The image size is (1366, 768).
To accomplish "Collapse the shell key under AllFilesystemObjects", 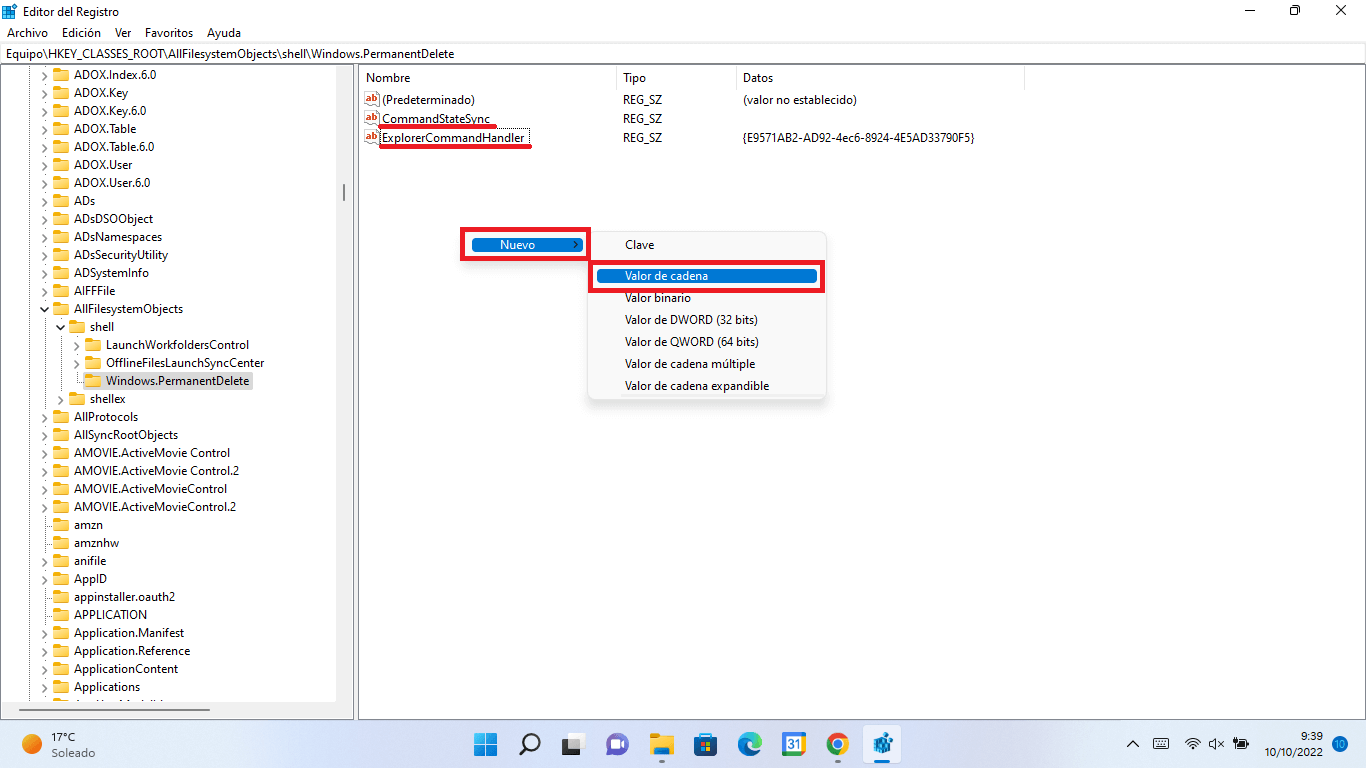I will click(60, 327).
